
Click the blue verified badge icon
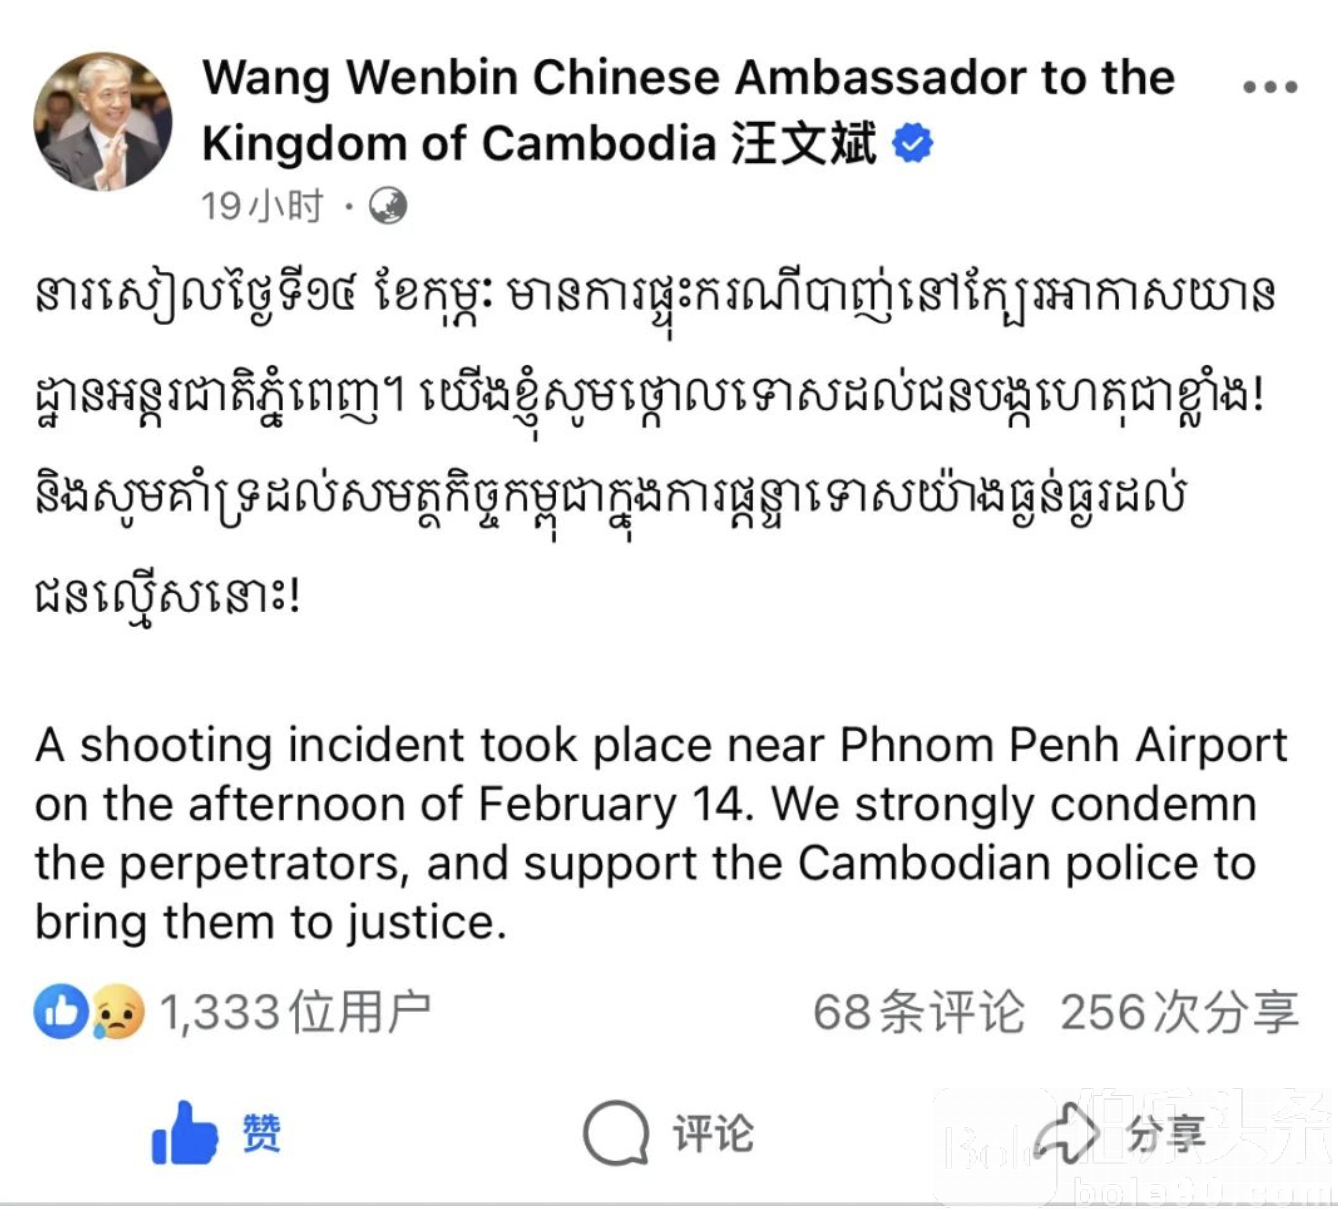(912, 144)
